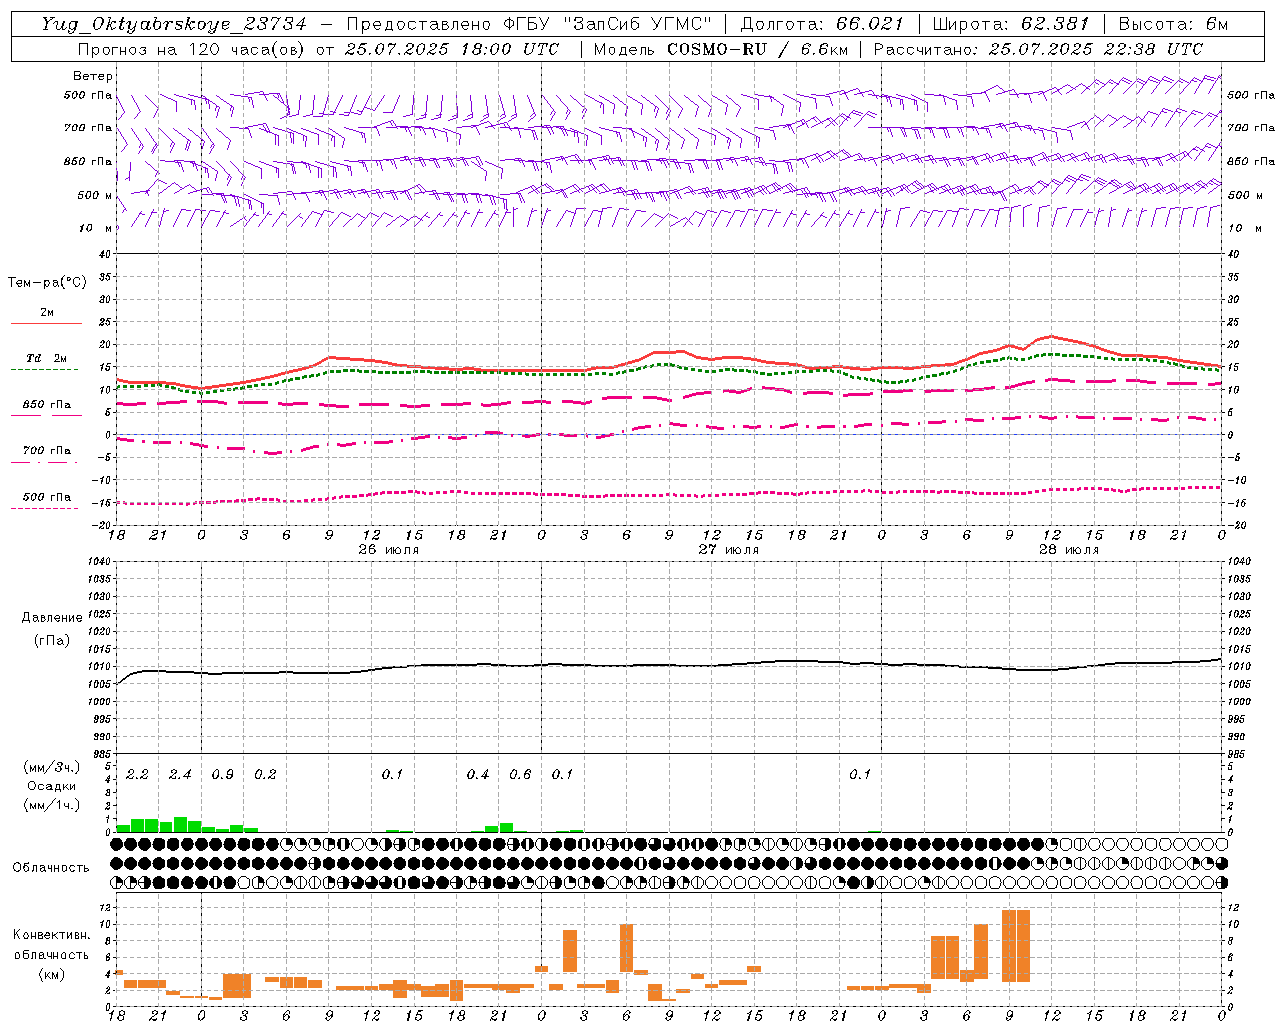Click the Облачность panel label
1280x1024 pixels.
pos(51,867)
